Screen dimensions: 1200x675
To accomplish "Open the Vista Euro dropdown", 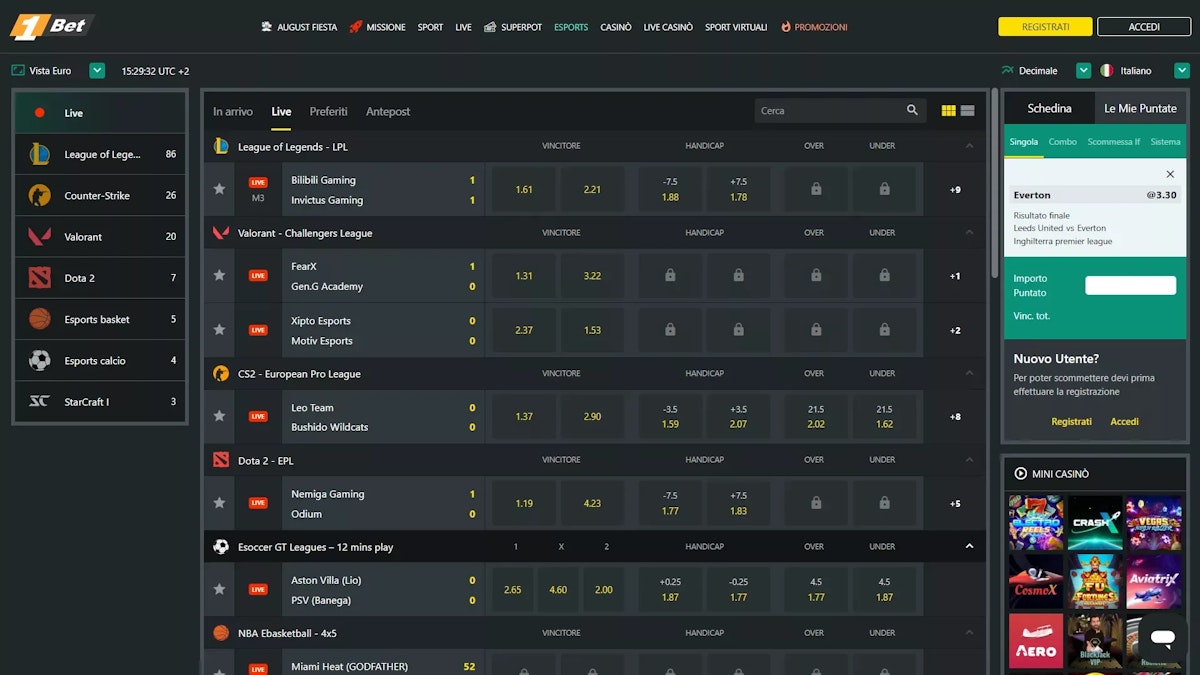I will pyautogui.click(x=97, y=71).
